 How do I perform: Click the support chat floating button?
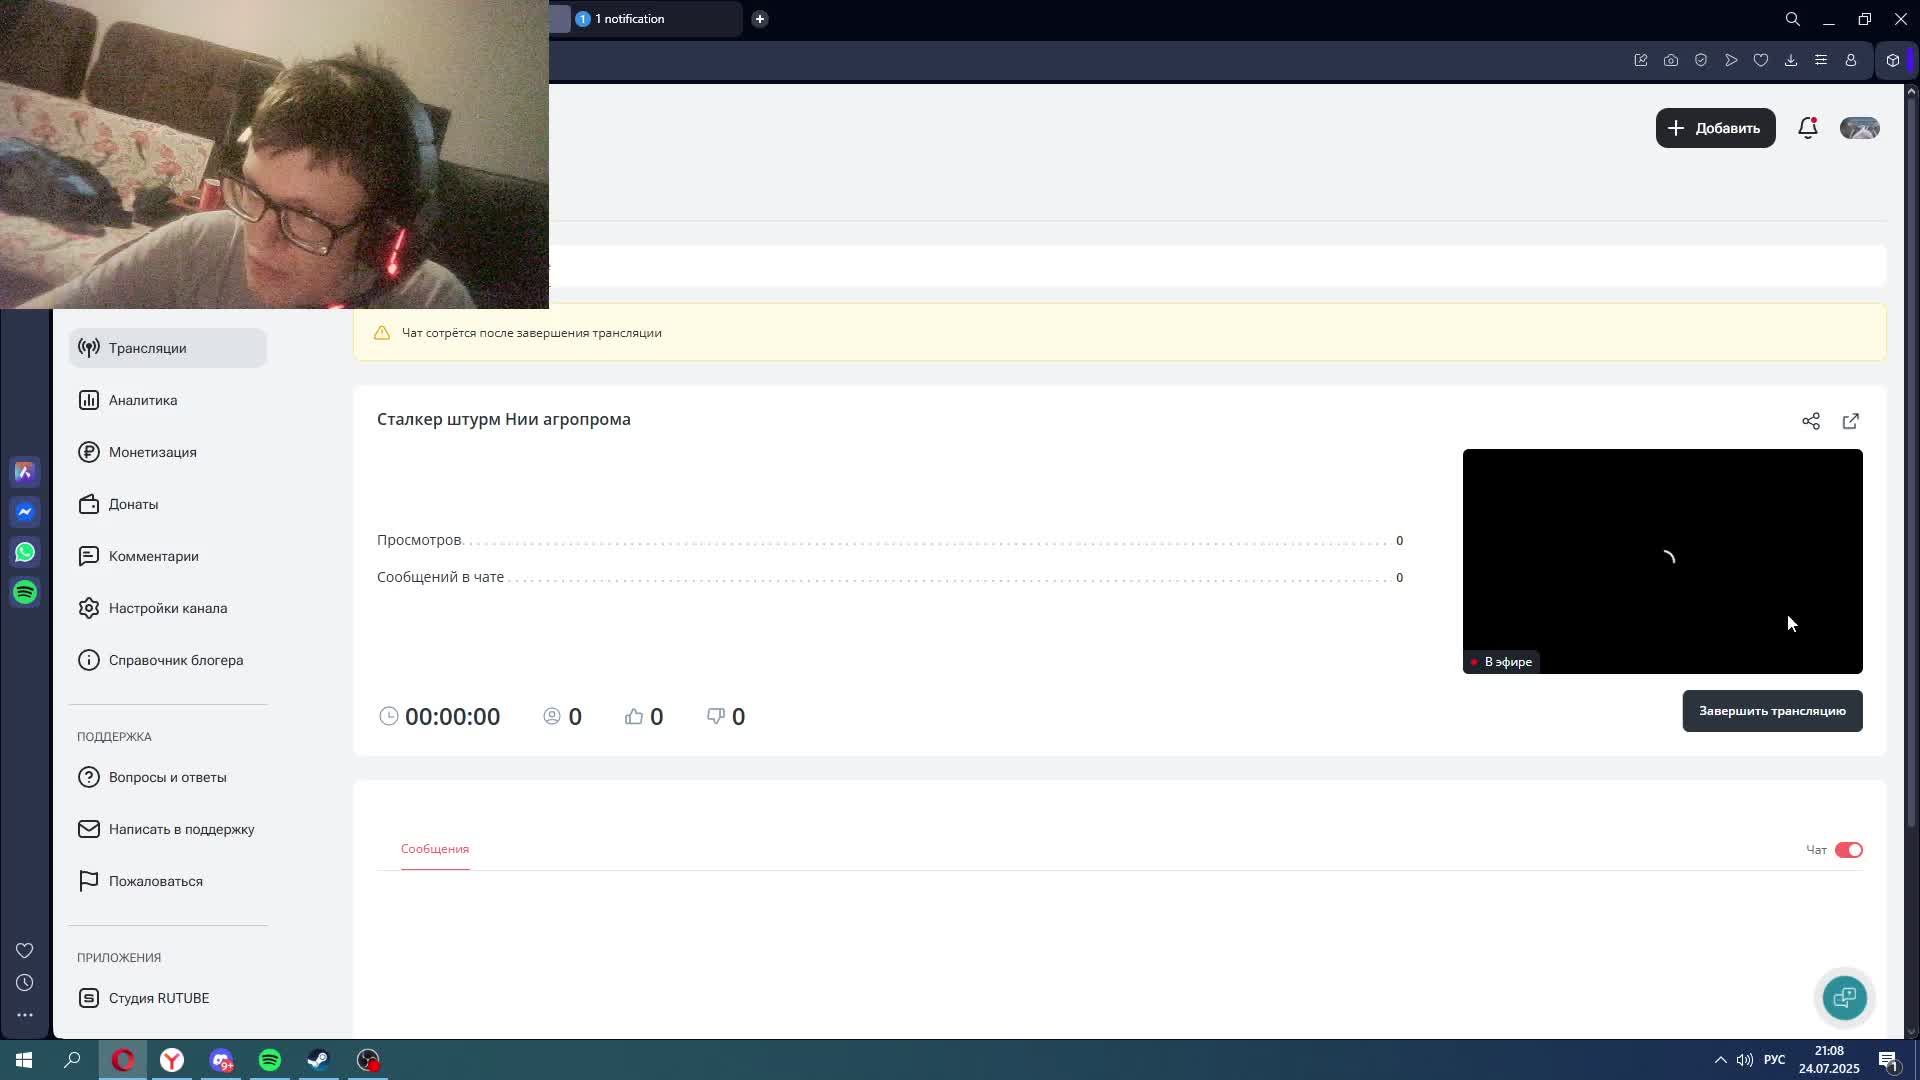(1844, 997)
